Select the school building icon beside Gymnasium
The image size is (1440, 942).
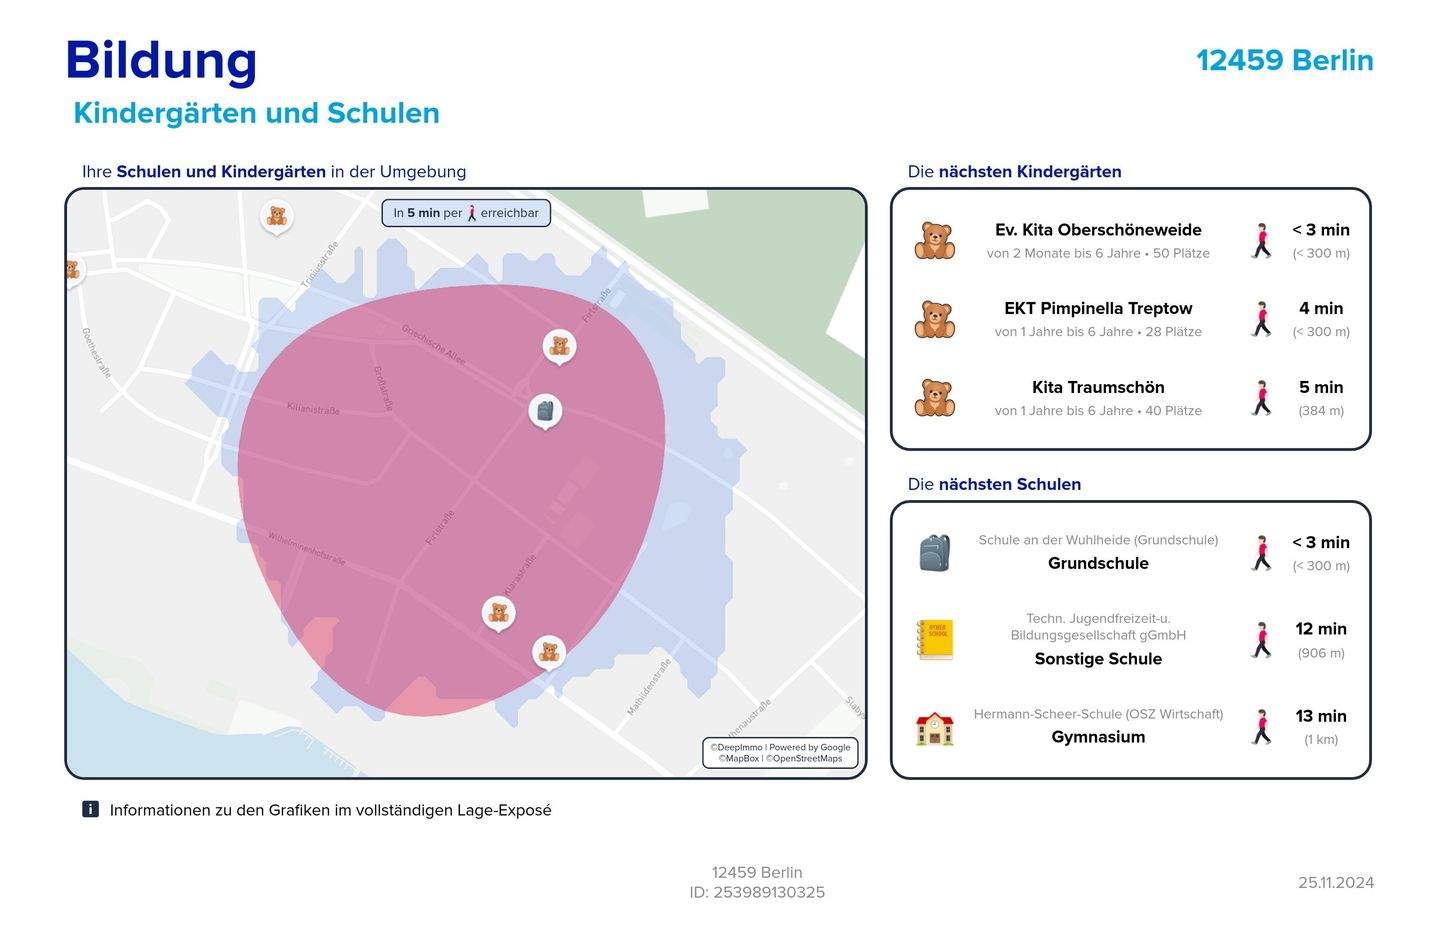(x=934, y=728)
